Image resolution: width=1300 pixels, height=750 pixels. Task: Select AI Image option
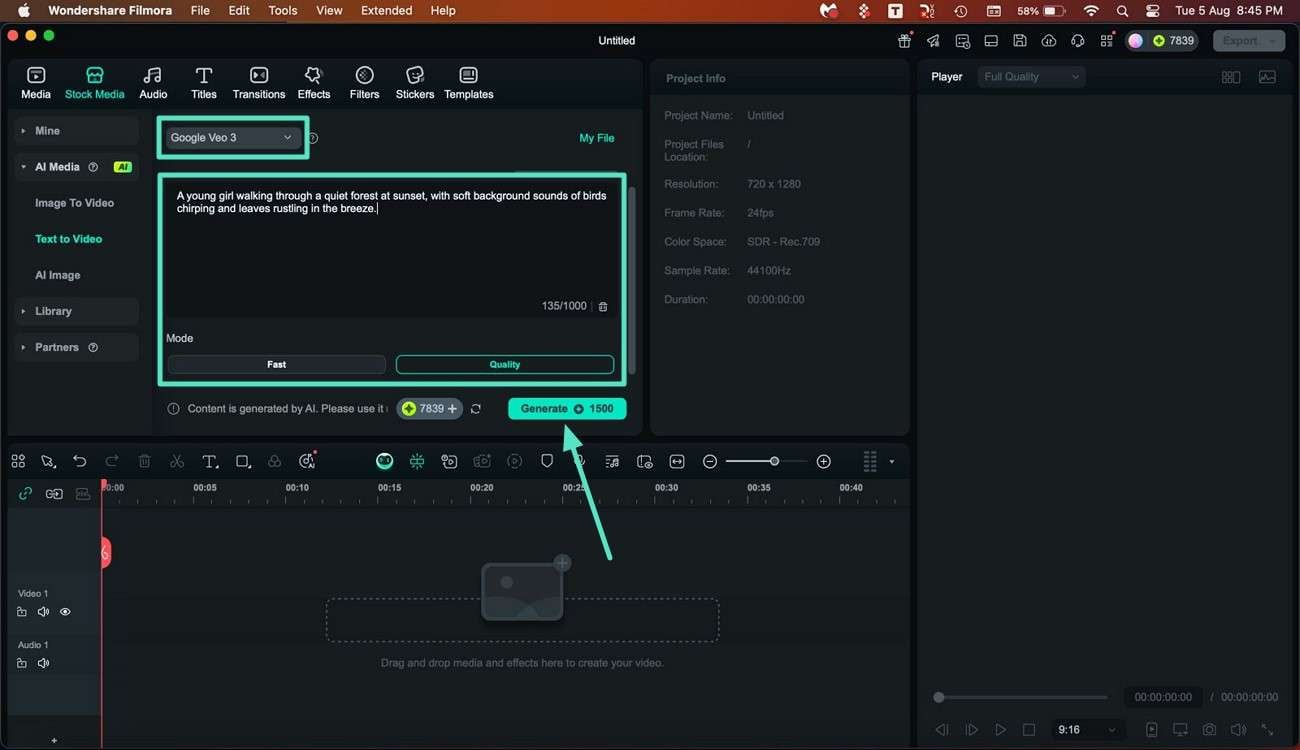(x=57, y=275)
